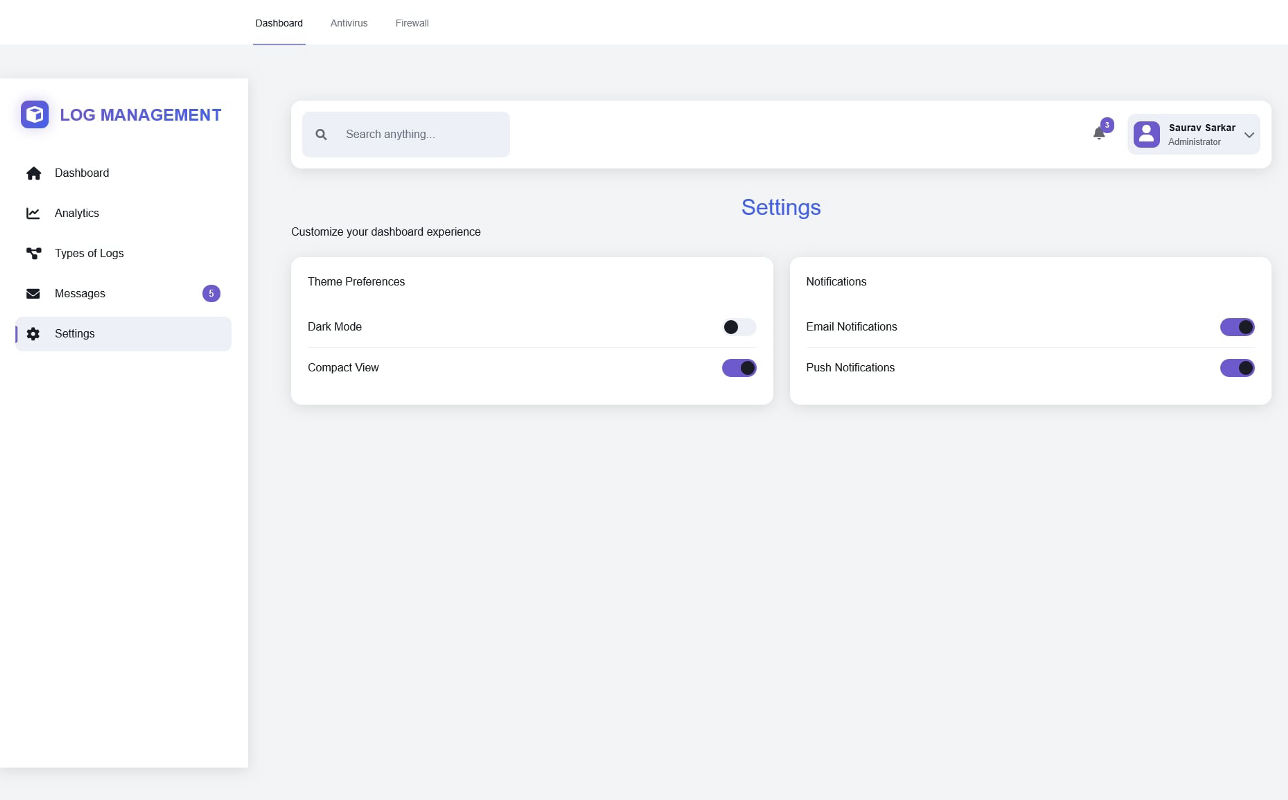The height and width of the screenshot is (800, 1288).
Task: Click the Settings gear icon
Action: coord(34,334)
